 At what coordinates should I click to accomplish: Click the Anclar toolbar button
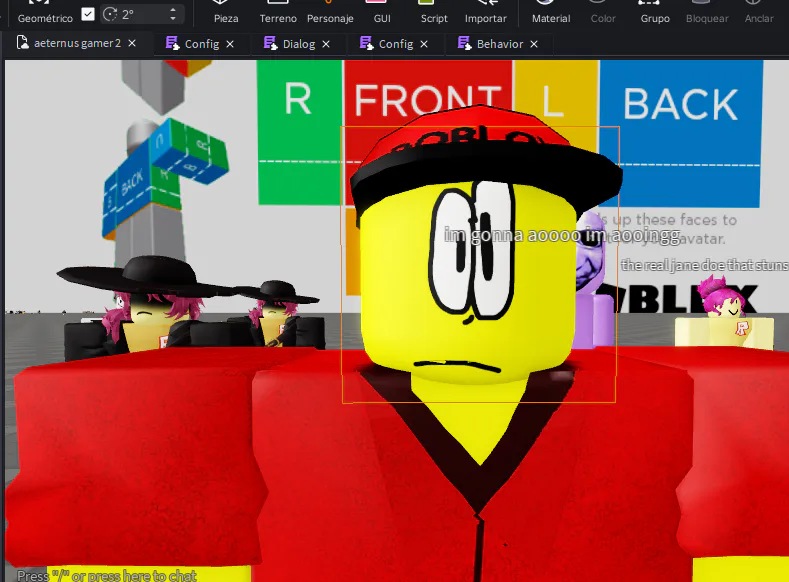pos(759,12)
